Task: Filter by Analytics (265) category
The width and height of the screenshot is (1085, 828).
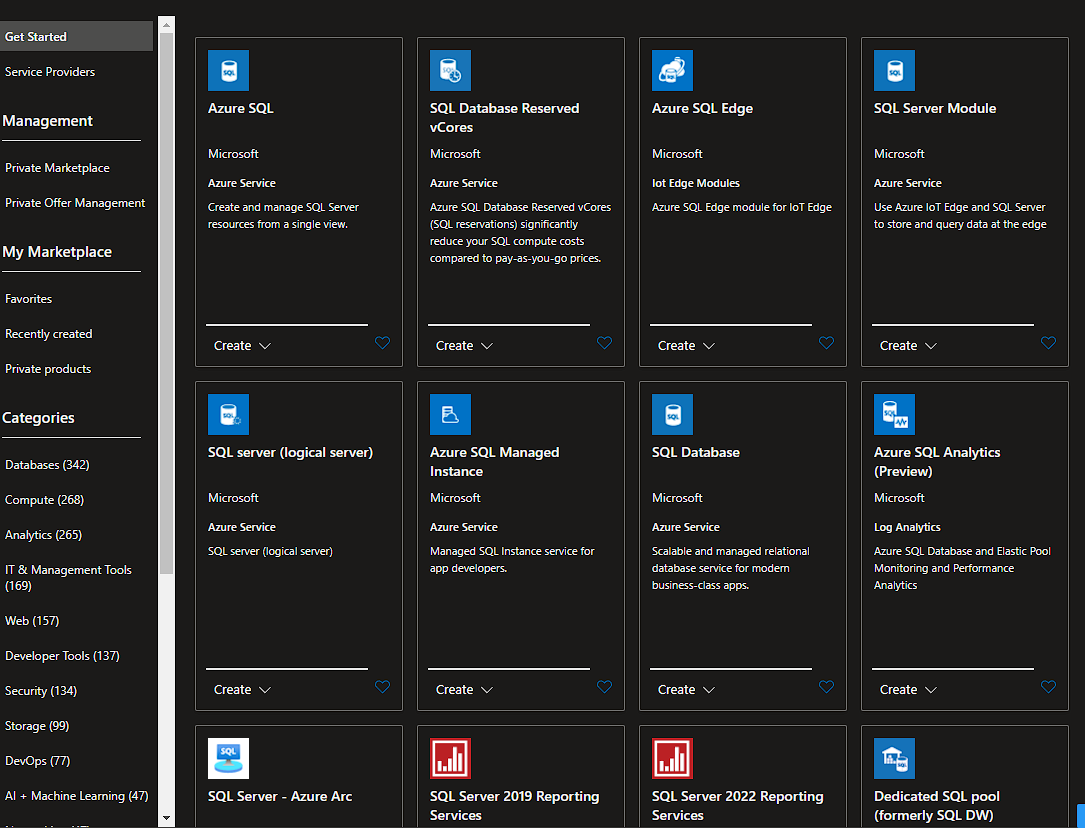Action: (x=44, y=535)
